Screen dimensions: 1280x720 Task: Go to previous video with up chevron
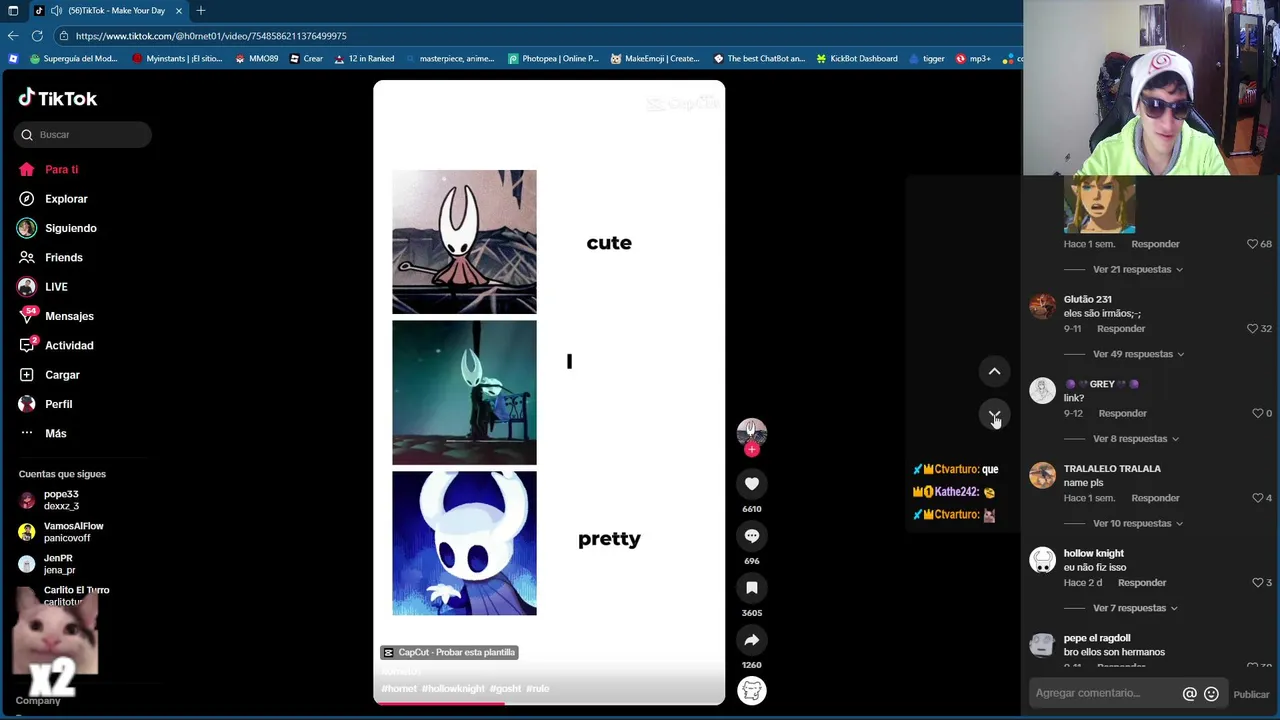(x=995, y=371)
